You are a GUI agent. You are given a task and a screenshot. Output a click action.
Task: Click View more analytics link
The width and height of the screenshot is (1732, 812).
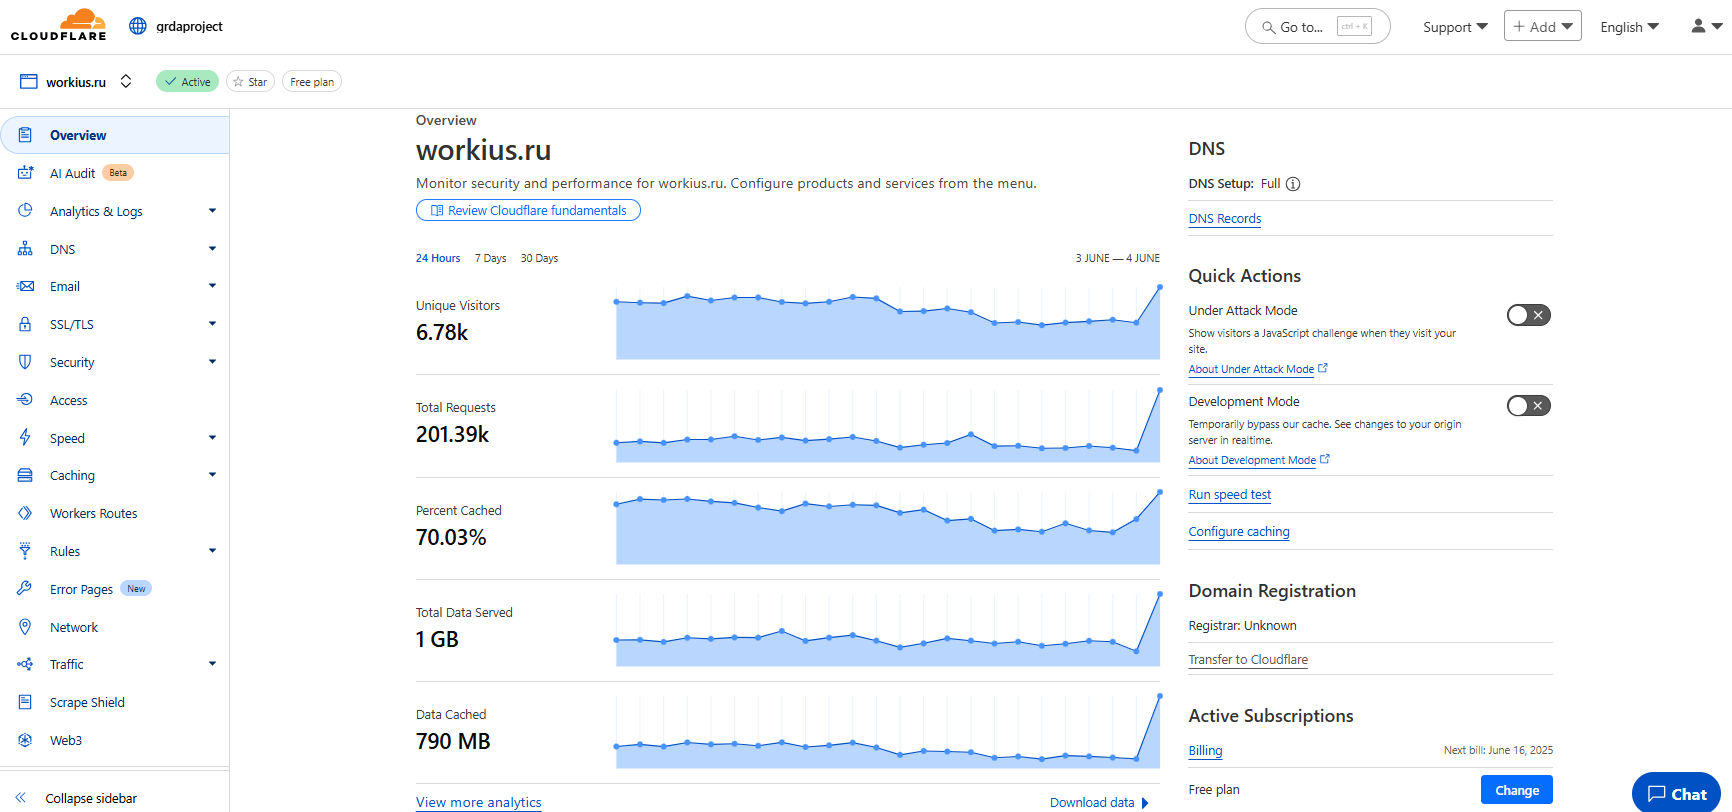point(479,802)
